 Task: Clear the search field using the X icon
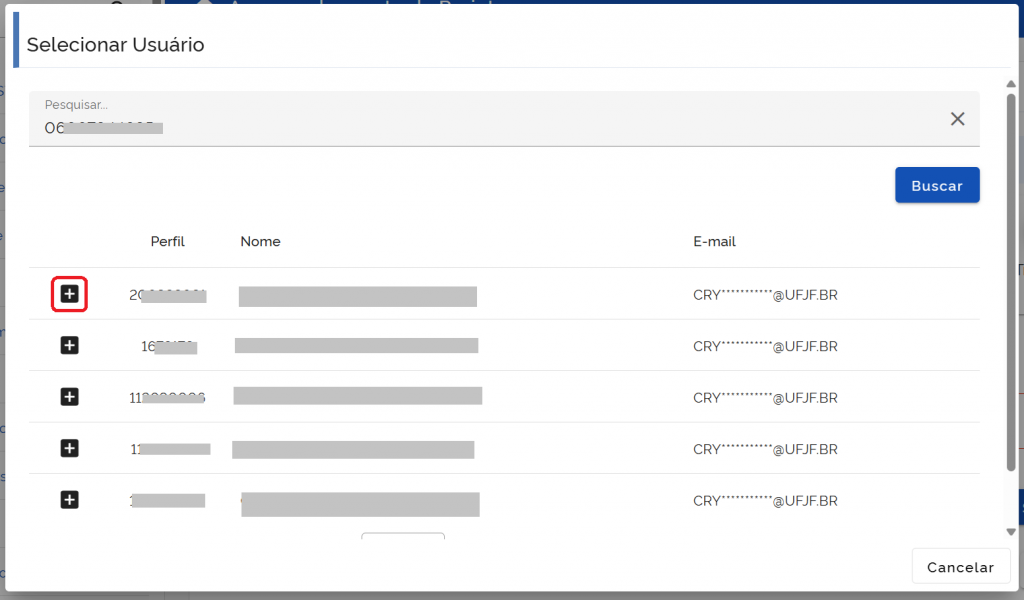tap(957, 118)
